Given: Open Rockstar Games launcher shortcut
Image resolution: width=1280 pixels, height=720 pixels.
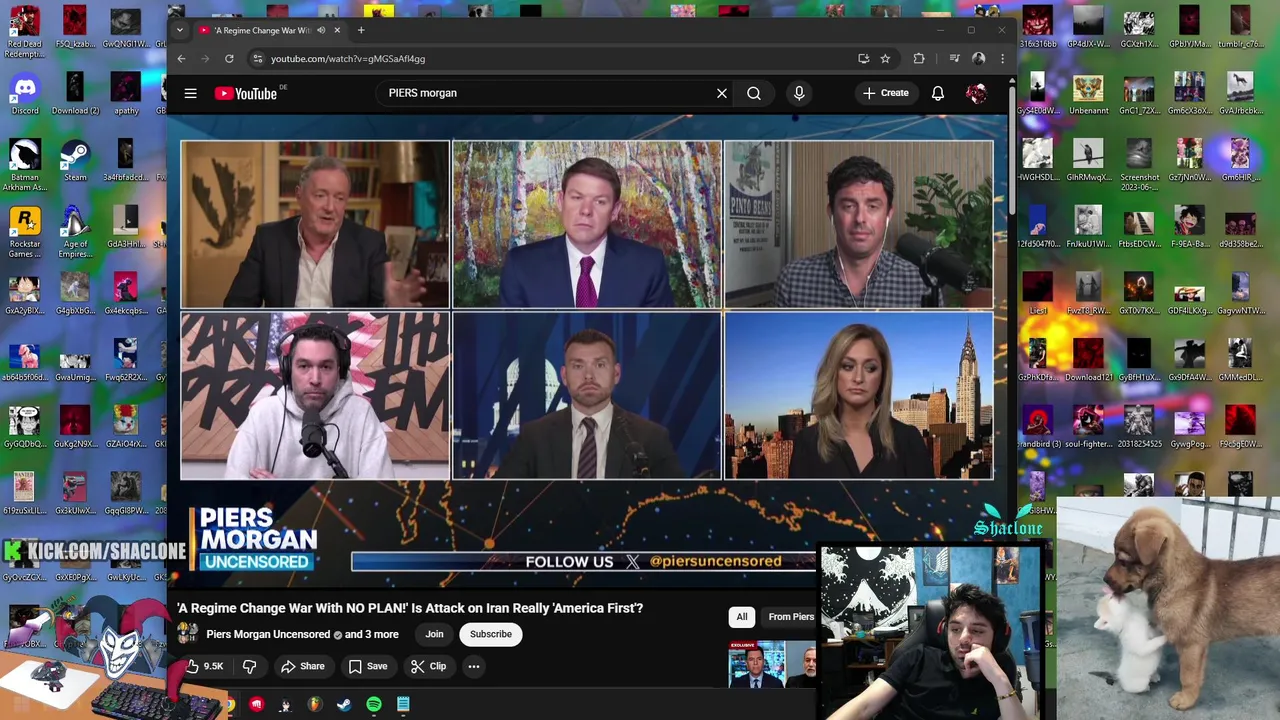Looking at the screenshot, I should click(x=25, y=232).
